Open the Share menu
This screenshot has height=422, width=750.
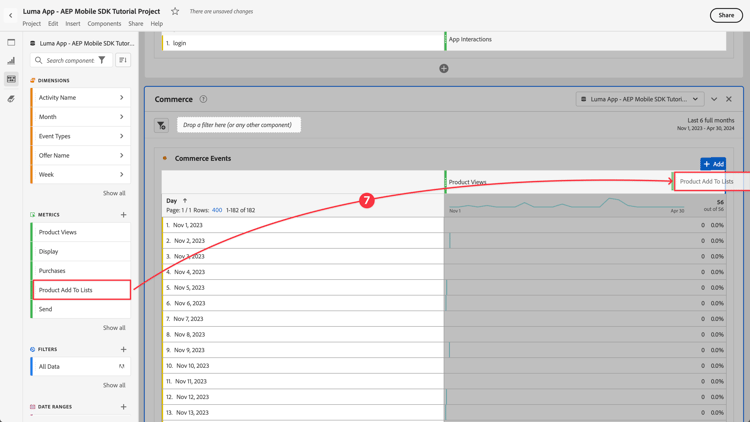pos(135,23)
